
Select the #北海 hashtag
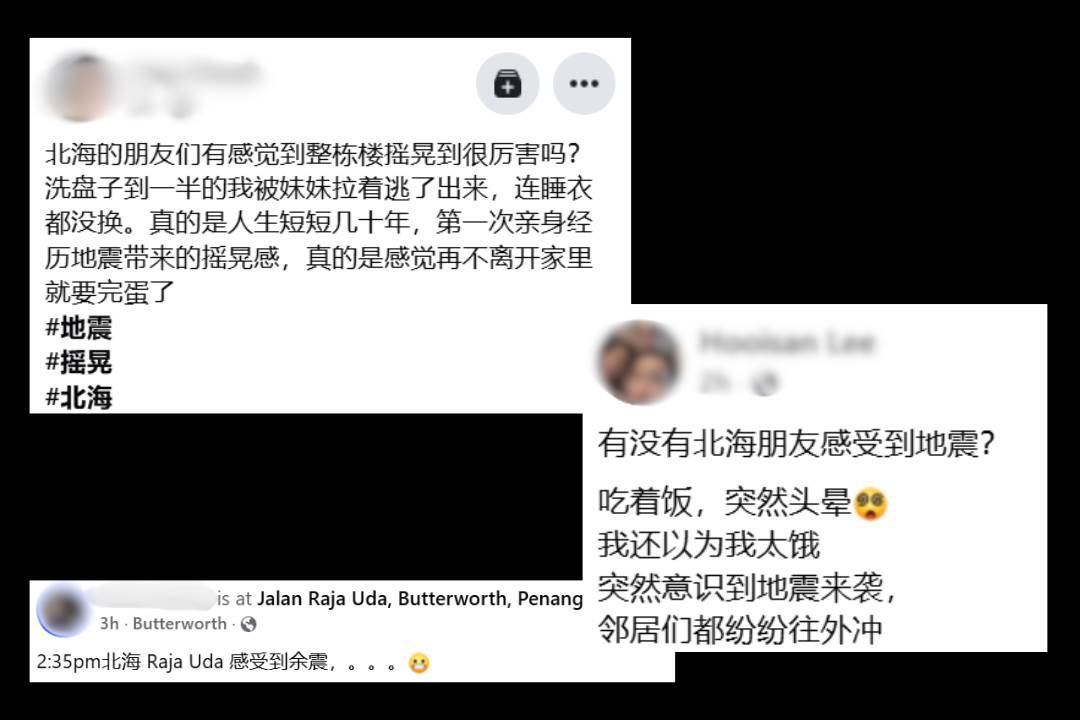pyautogui.click(x=79, y=398)
